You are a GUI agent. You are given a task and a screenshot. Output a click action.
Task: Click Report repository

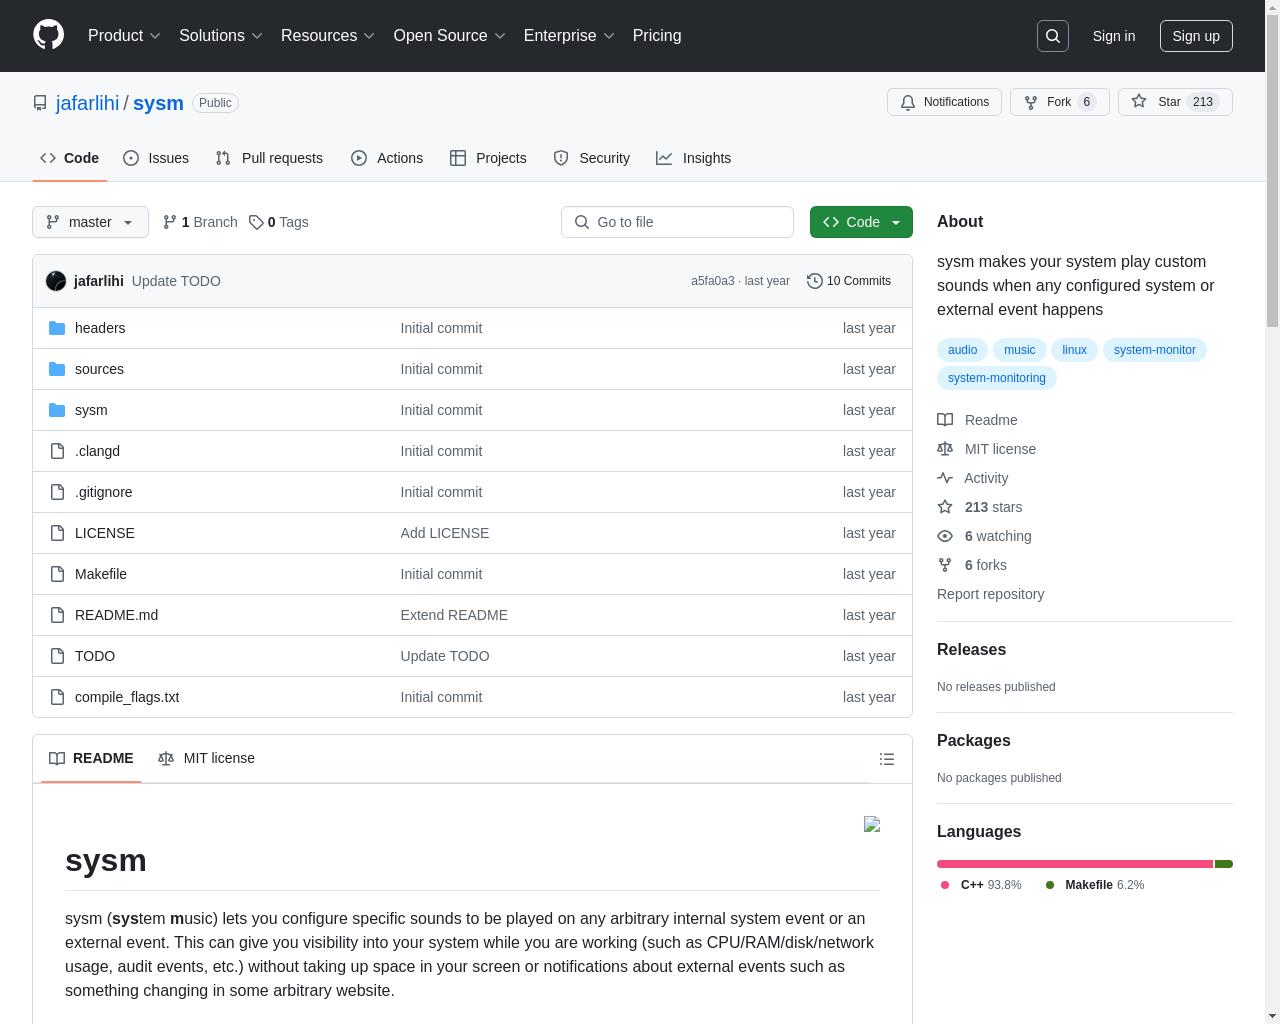point(990,594)
